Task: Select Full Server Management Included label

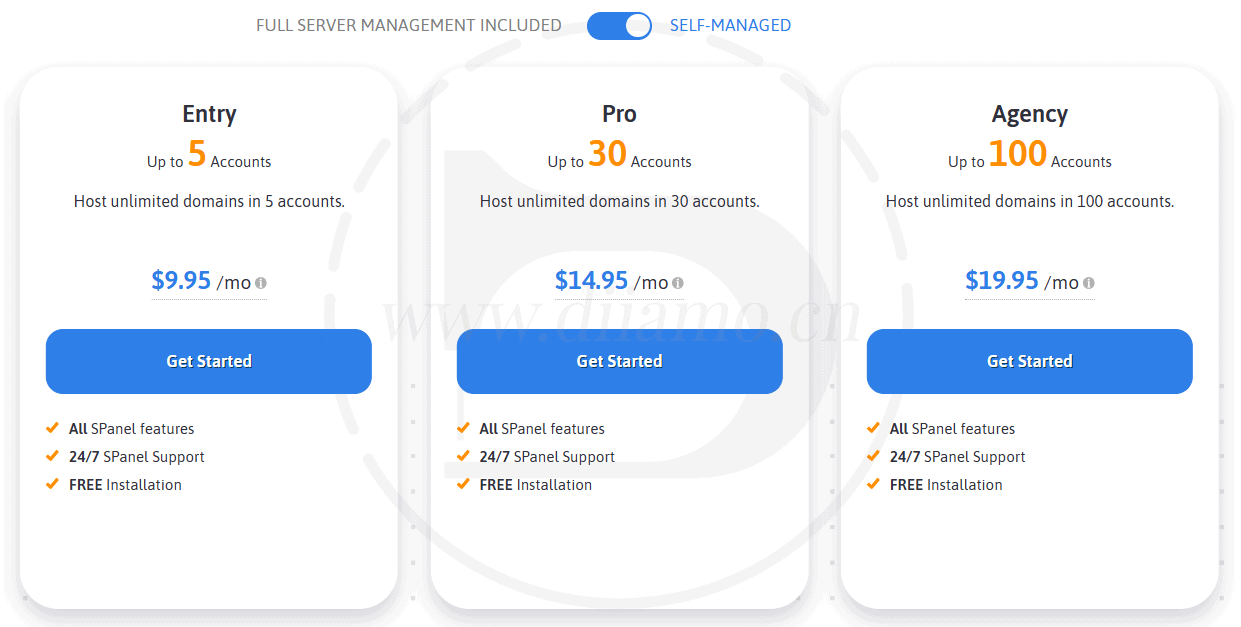Action: click(x=408, y=26)
